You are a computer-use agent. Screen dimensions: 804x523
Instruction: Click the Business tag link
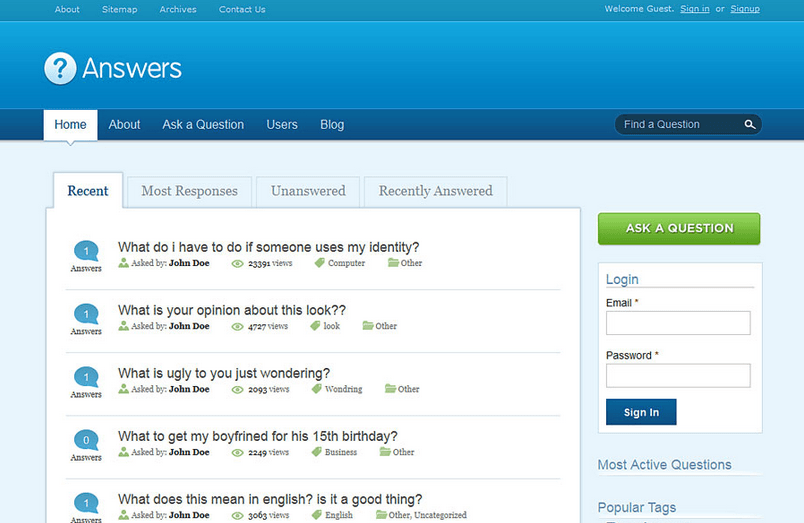[x=341, y=452]
